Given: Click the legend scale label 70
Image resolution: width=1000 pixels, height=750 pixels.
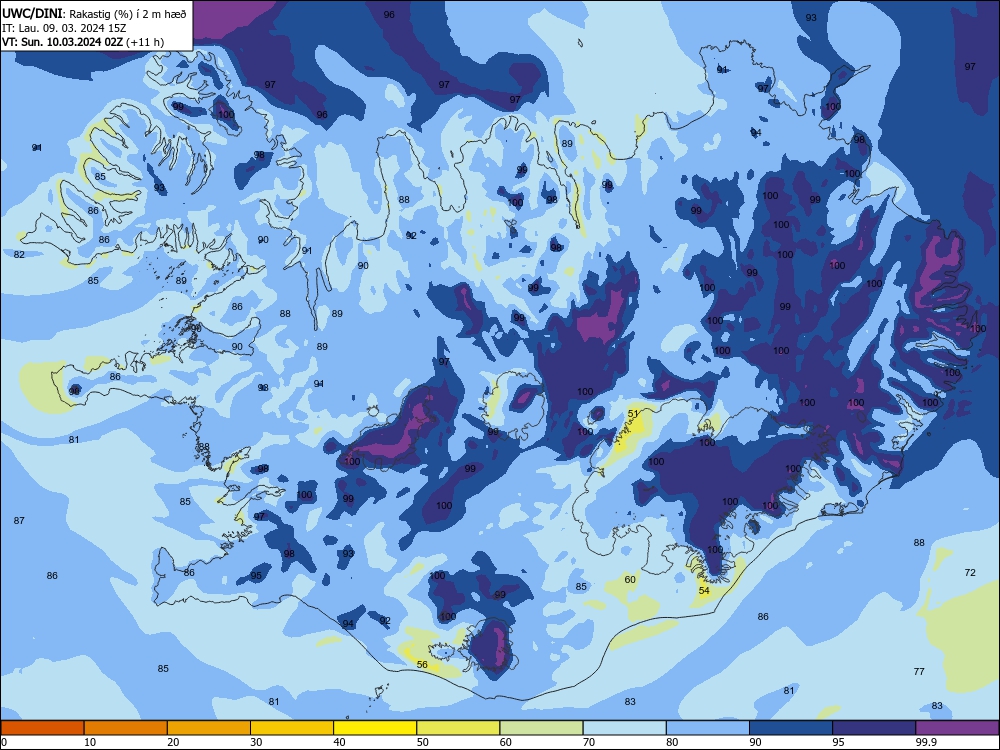Looking at the screenshot, I should [589, 742].
